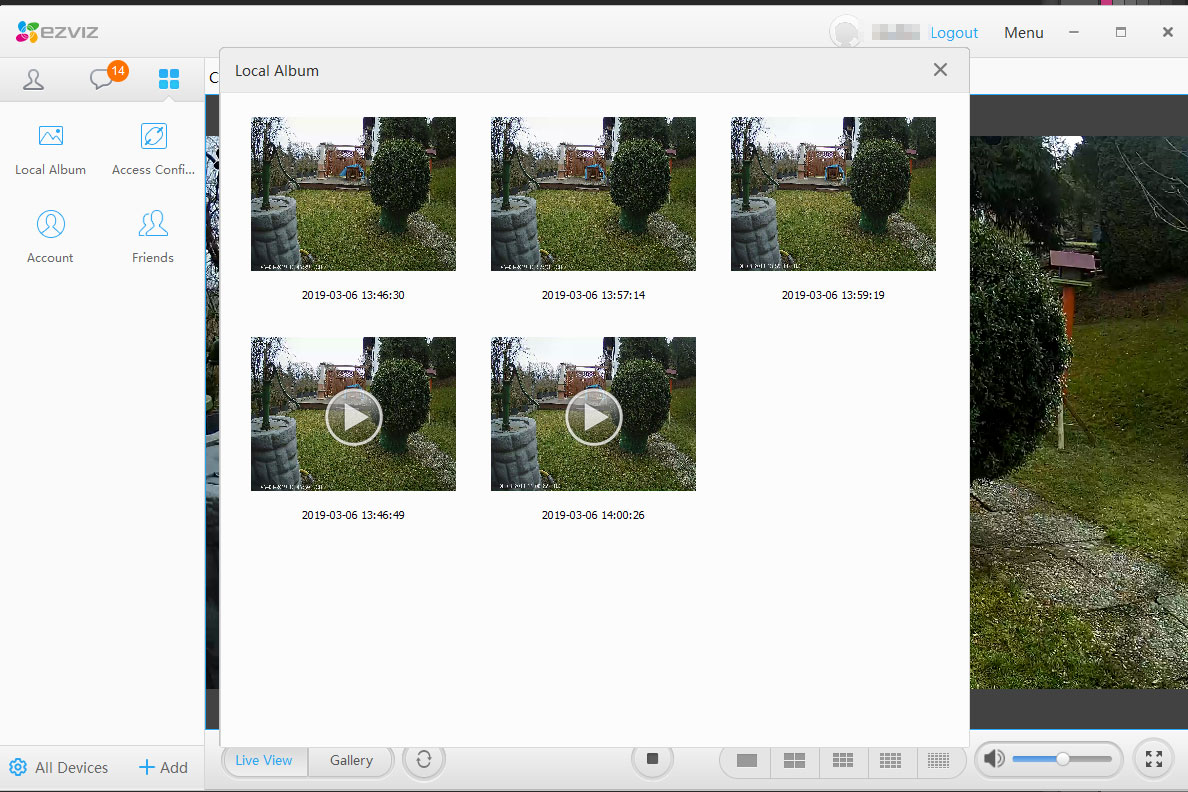Image resolution: width=1188 pixels, height=792 pixels.
Task: Select the user profile tab icon
Action: (x=34, y=79)
